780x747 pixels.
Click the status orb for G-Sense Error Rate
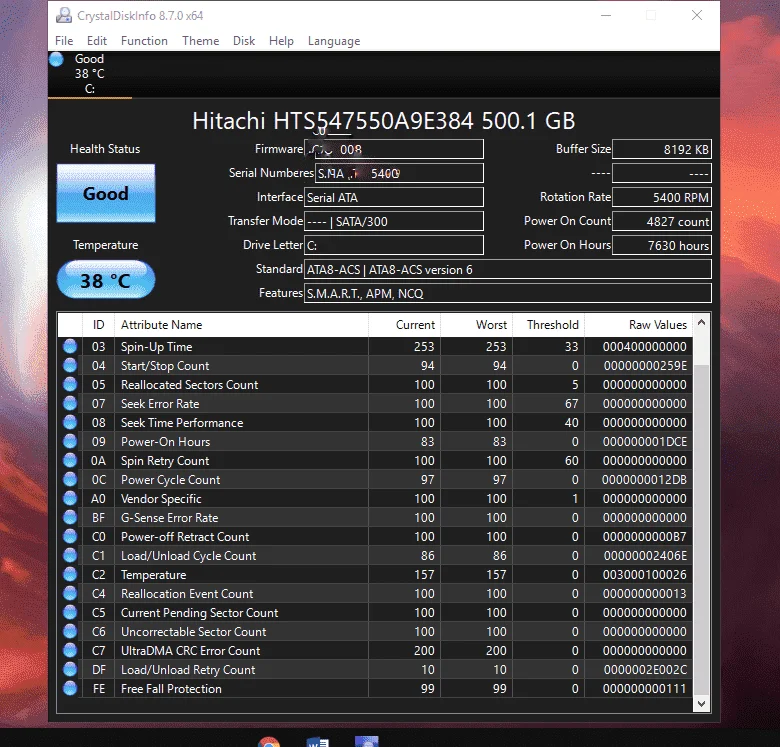pos(70,517)
